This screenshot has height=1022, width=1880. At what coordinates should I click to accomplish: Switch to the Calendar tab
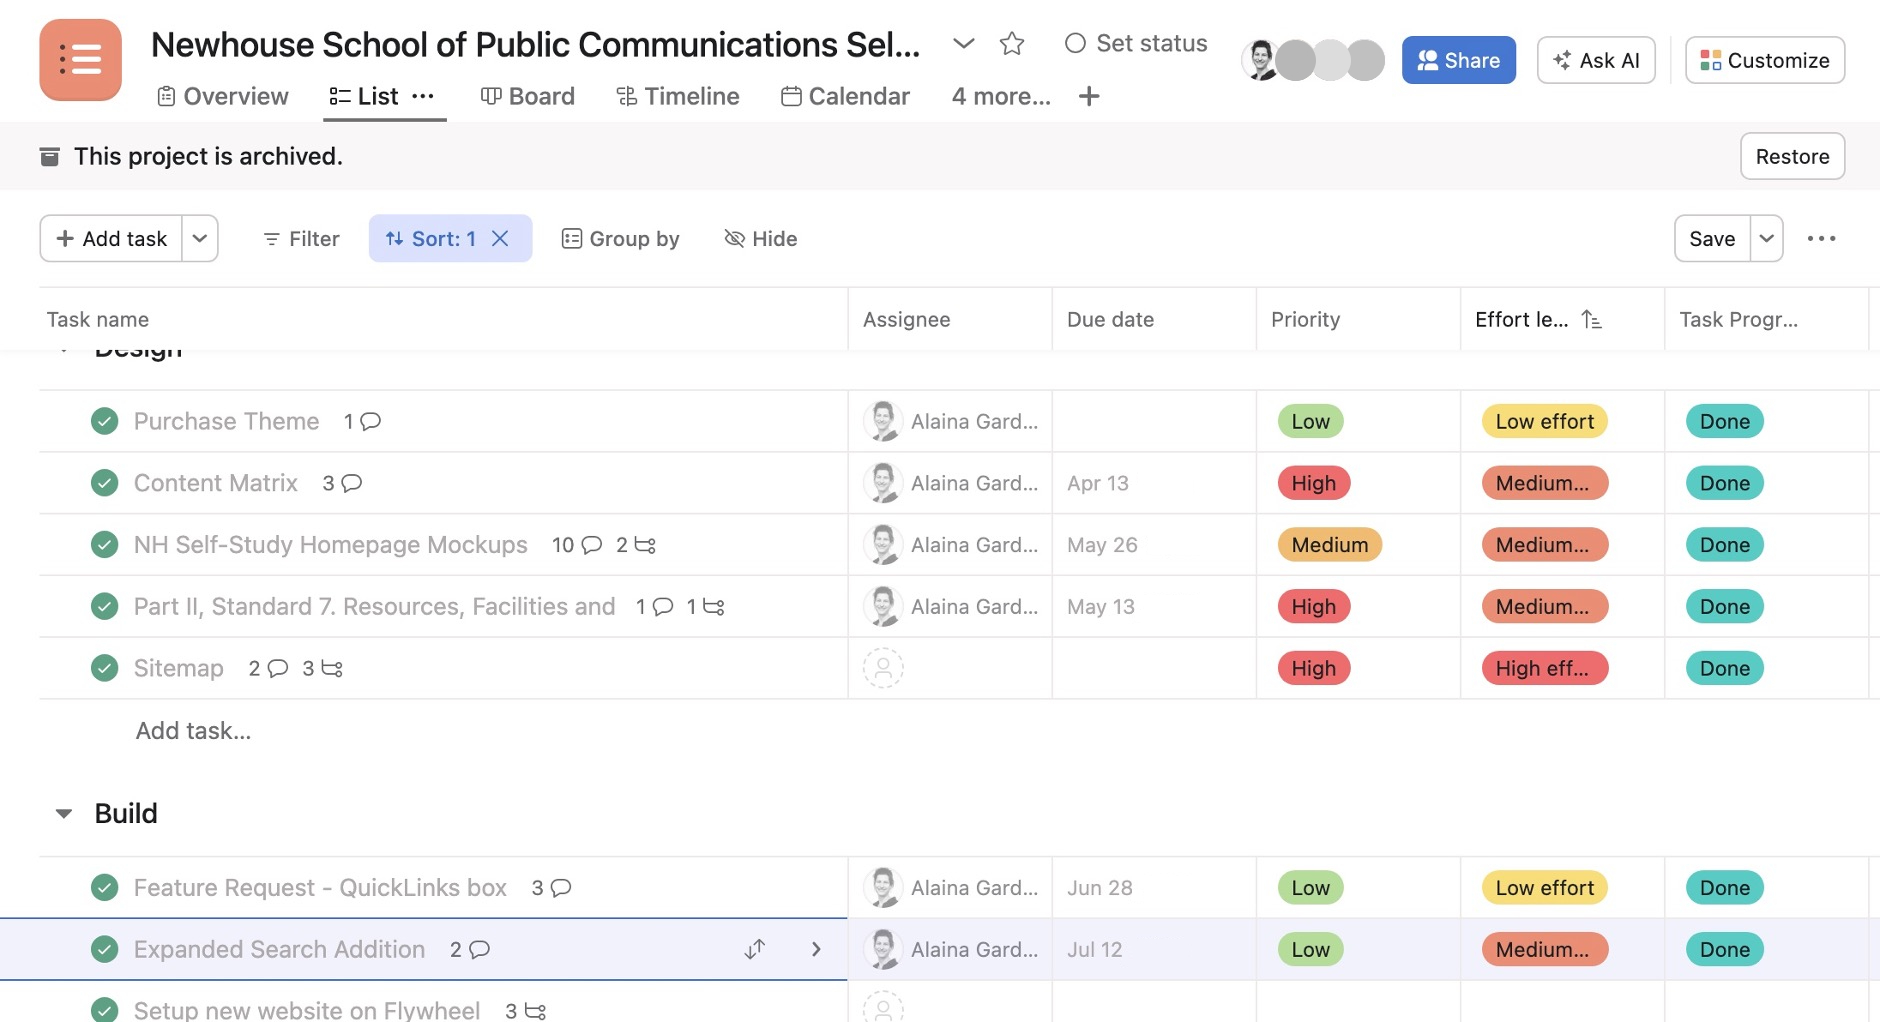pos(845,96)
